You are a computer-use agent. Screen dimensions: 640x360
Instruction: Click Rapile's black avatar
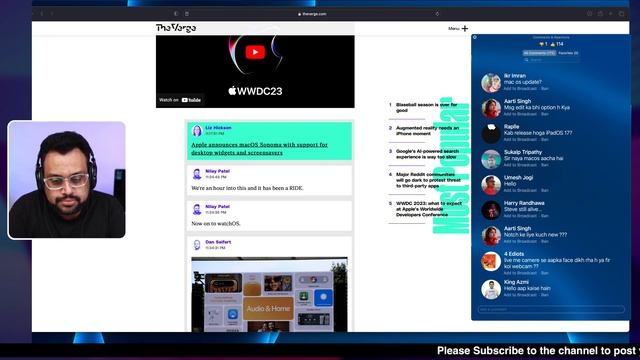pos(491,133)
